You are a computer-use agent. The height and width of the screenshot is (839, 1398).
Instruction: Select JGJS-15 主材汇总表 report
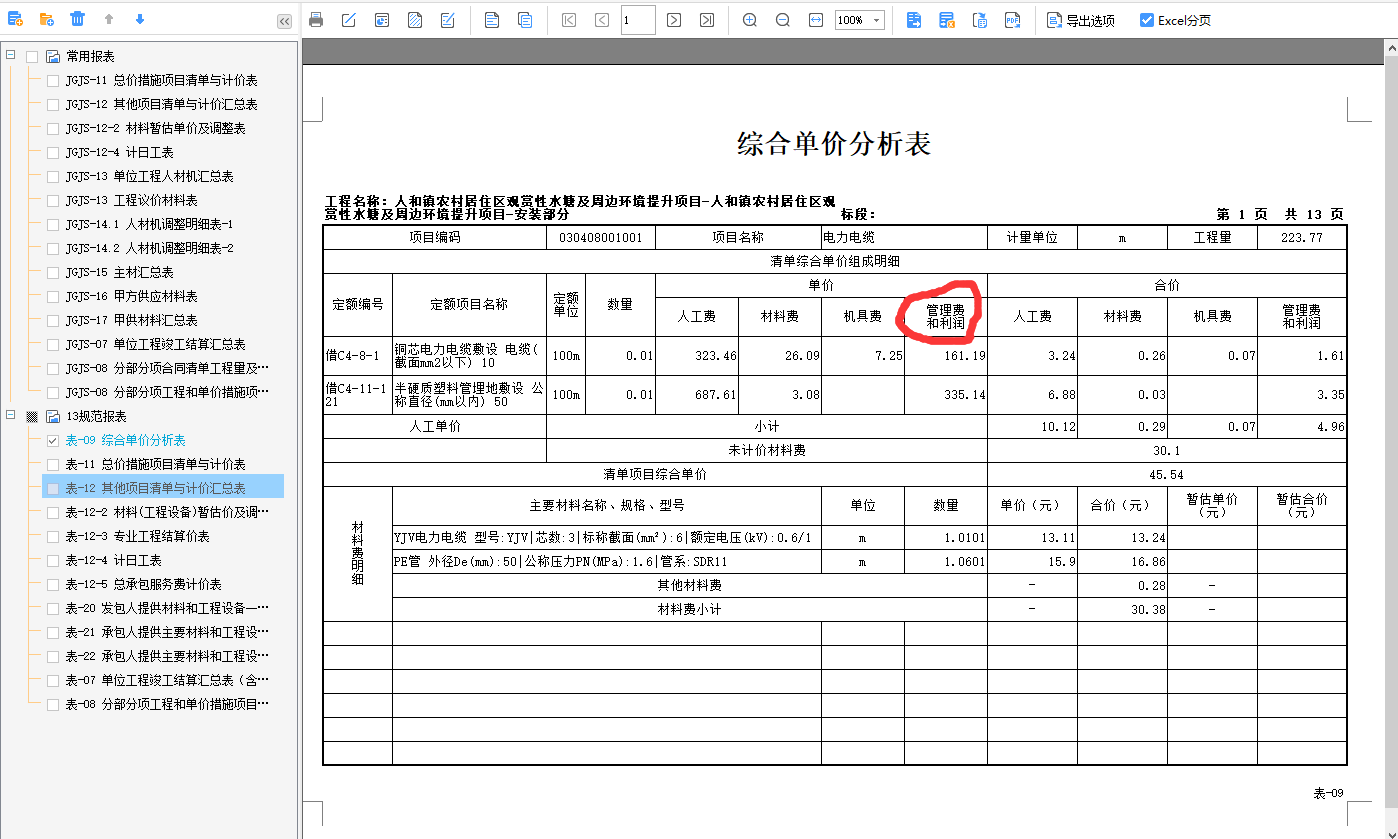pyautogui.click(x=119, y=272)
